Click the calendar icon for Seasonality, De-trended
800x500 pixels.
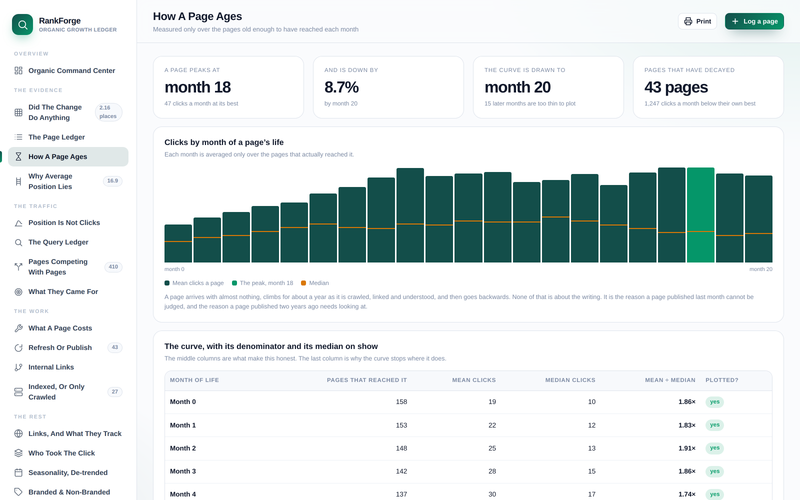[18, 473]
